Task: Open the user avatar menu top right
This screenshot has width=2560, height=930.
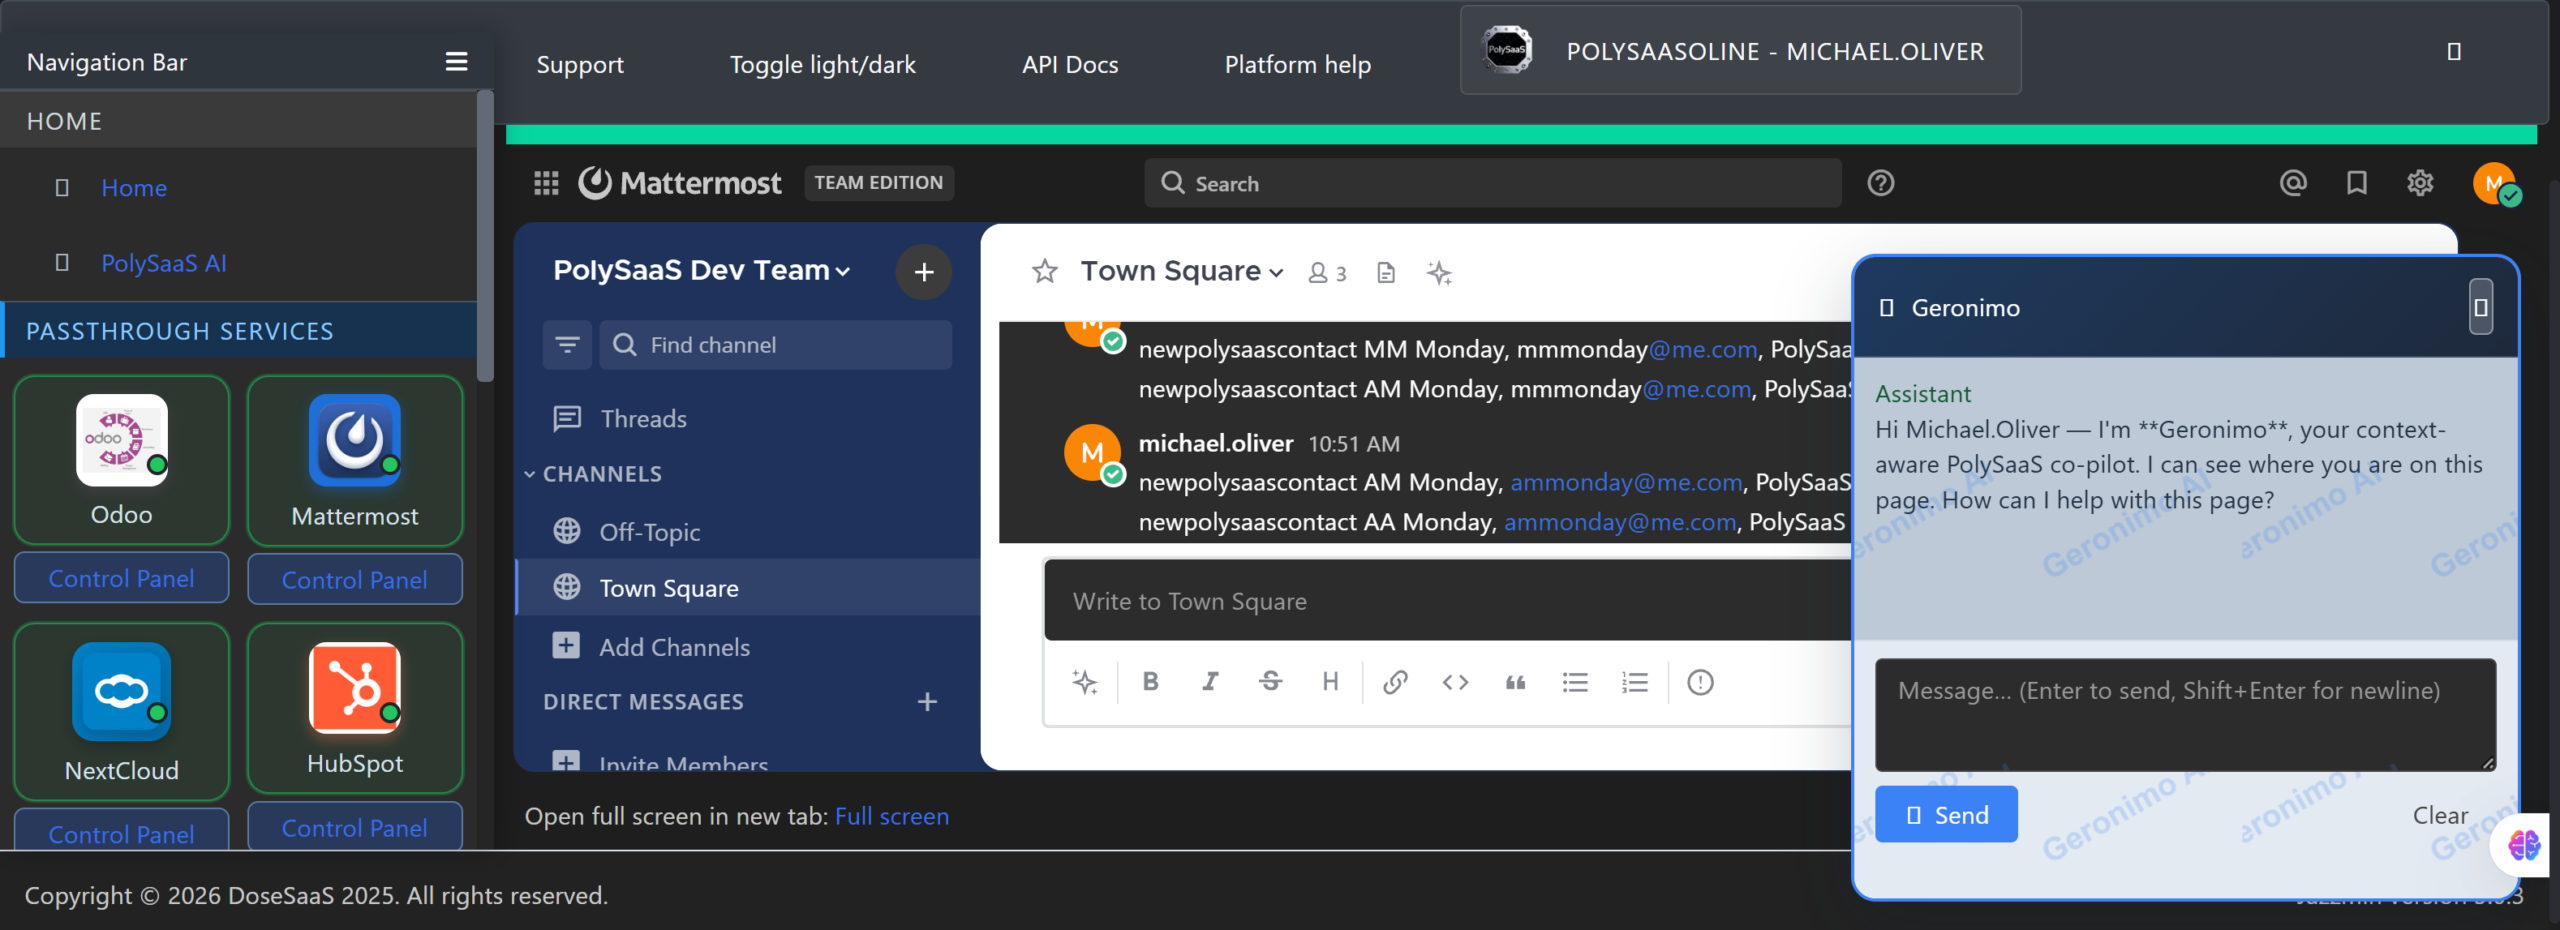Action: point(2496,184)
